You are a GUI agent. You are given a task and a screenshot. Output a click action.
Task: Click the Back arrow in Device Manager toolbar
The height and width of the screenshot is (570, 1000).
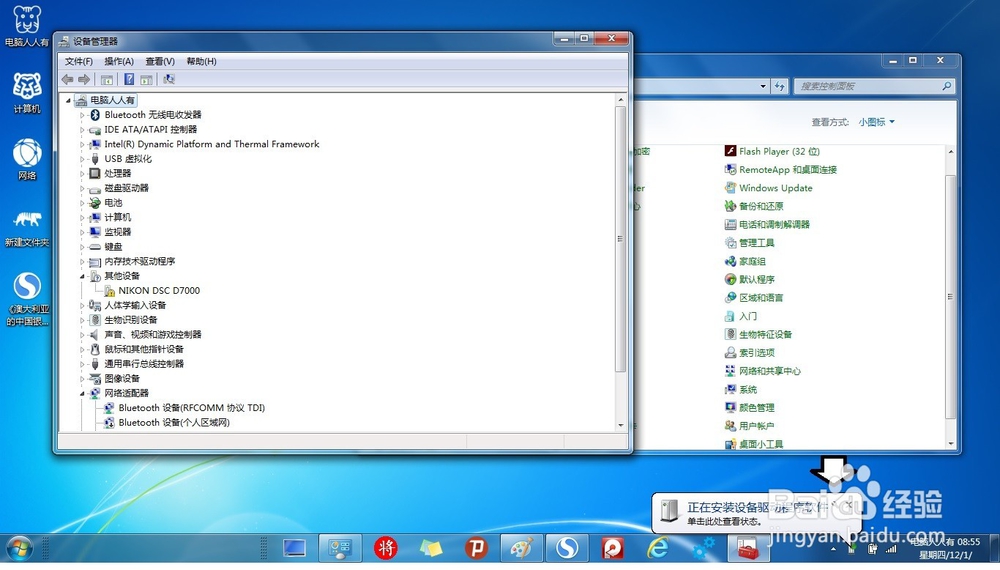click(67, 79)
